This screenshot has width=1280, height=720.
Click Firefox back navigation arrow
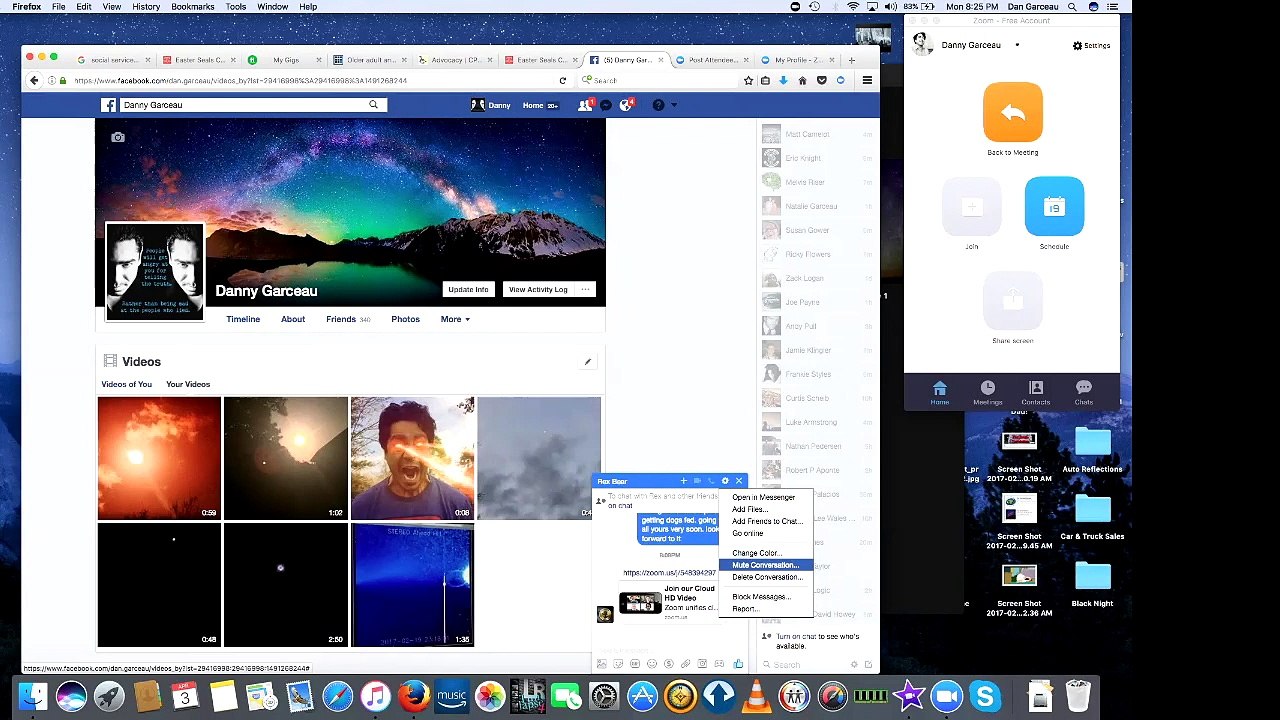coord(34,81)
